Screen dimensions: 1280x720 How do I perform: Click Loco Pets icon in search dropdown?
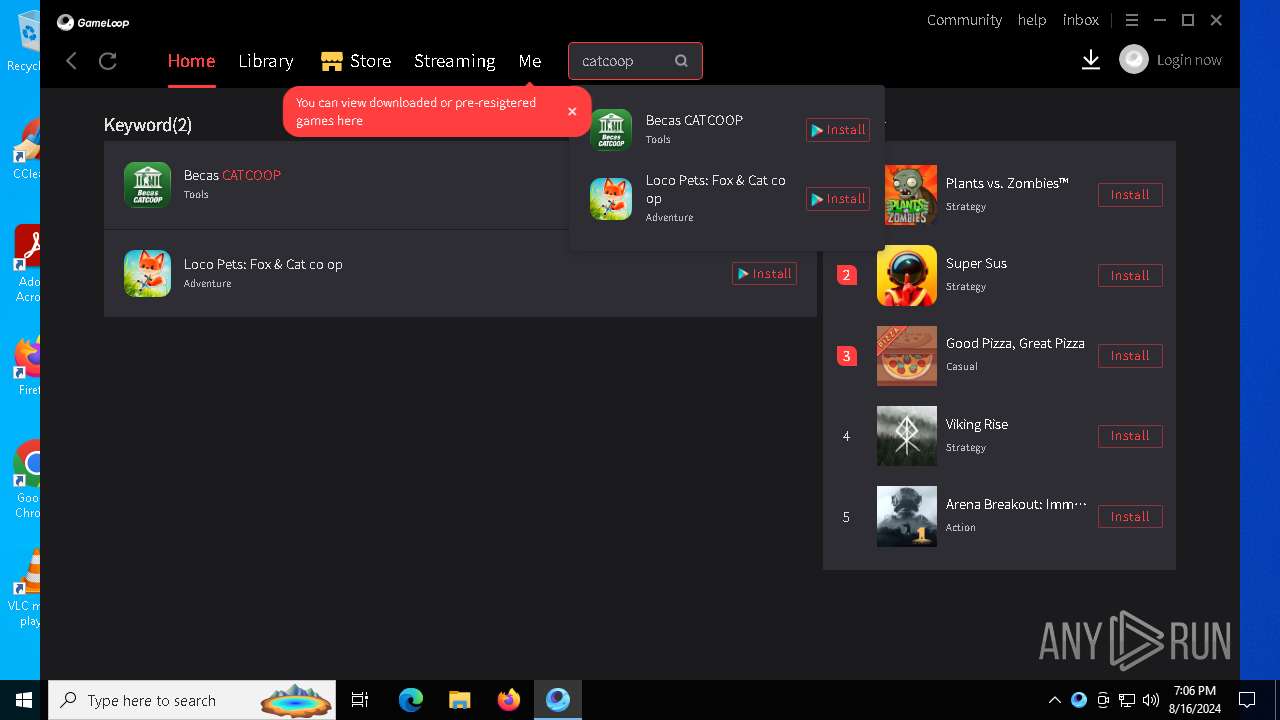611,199
